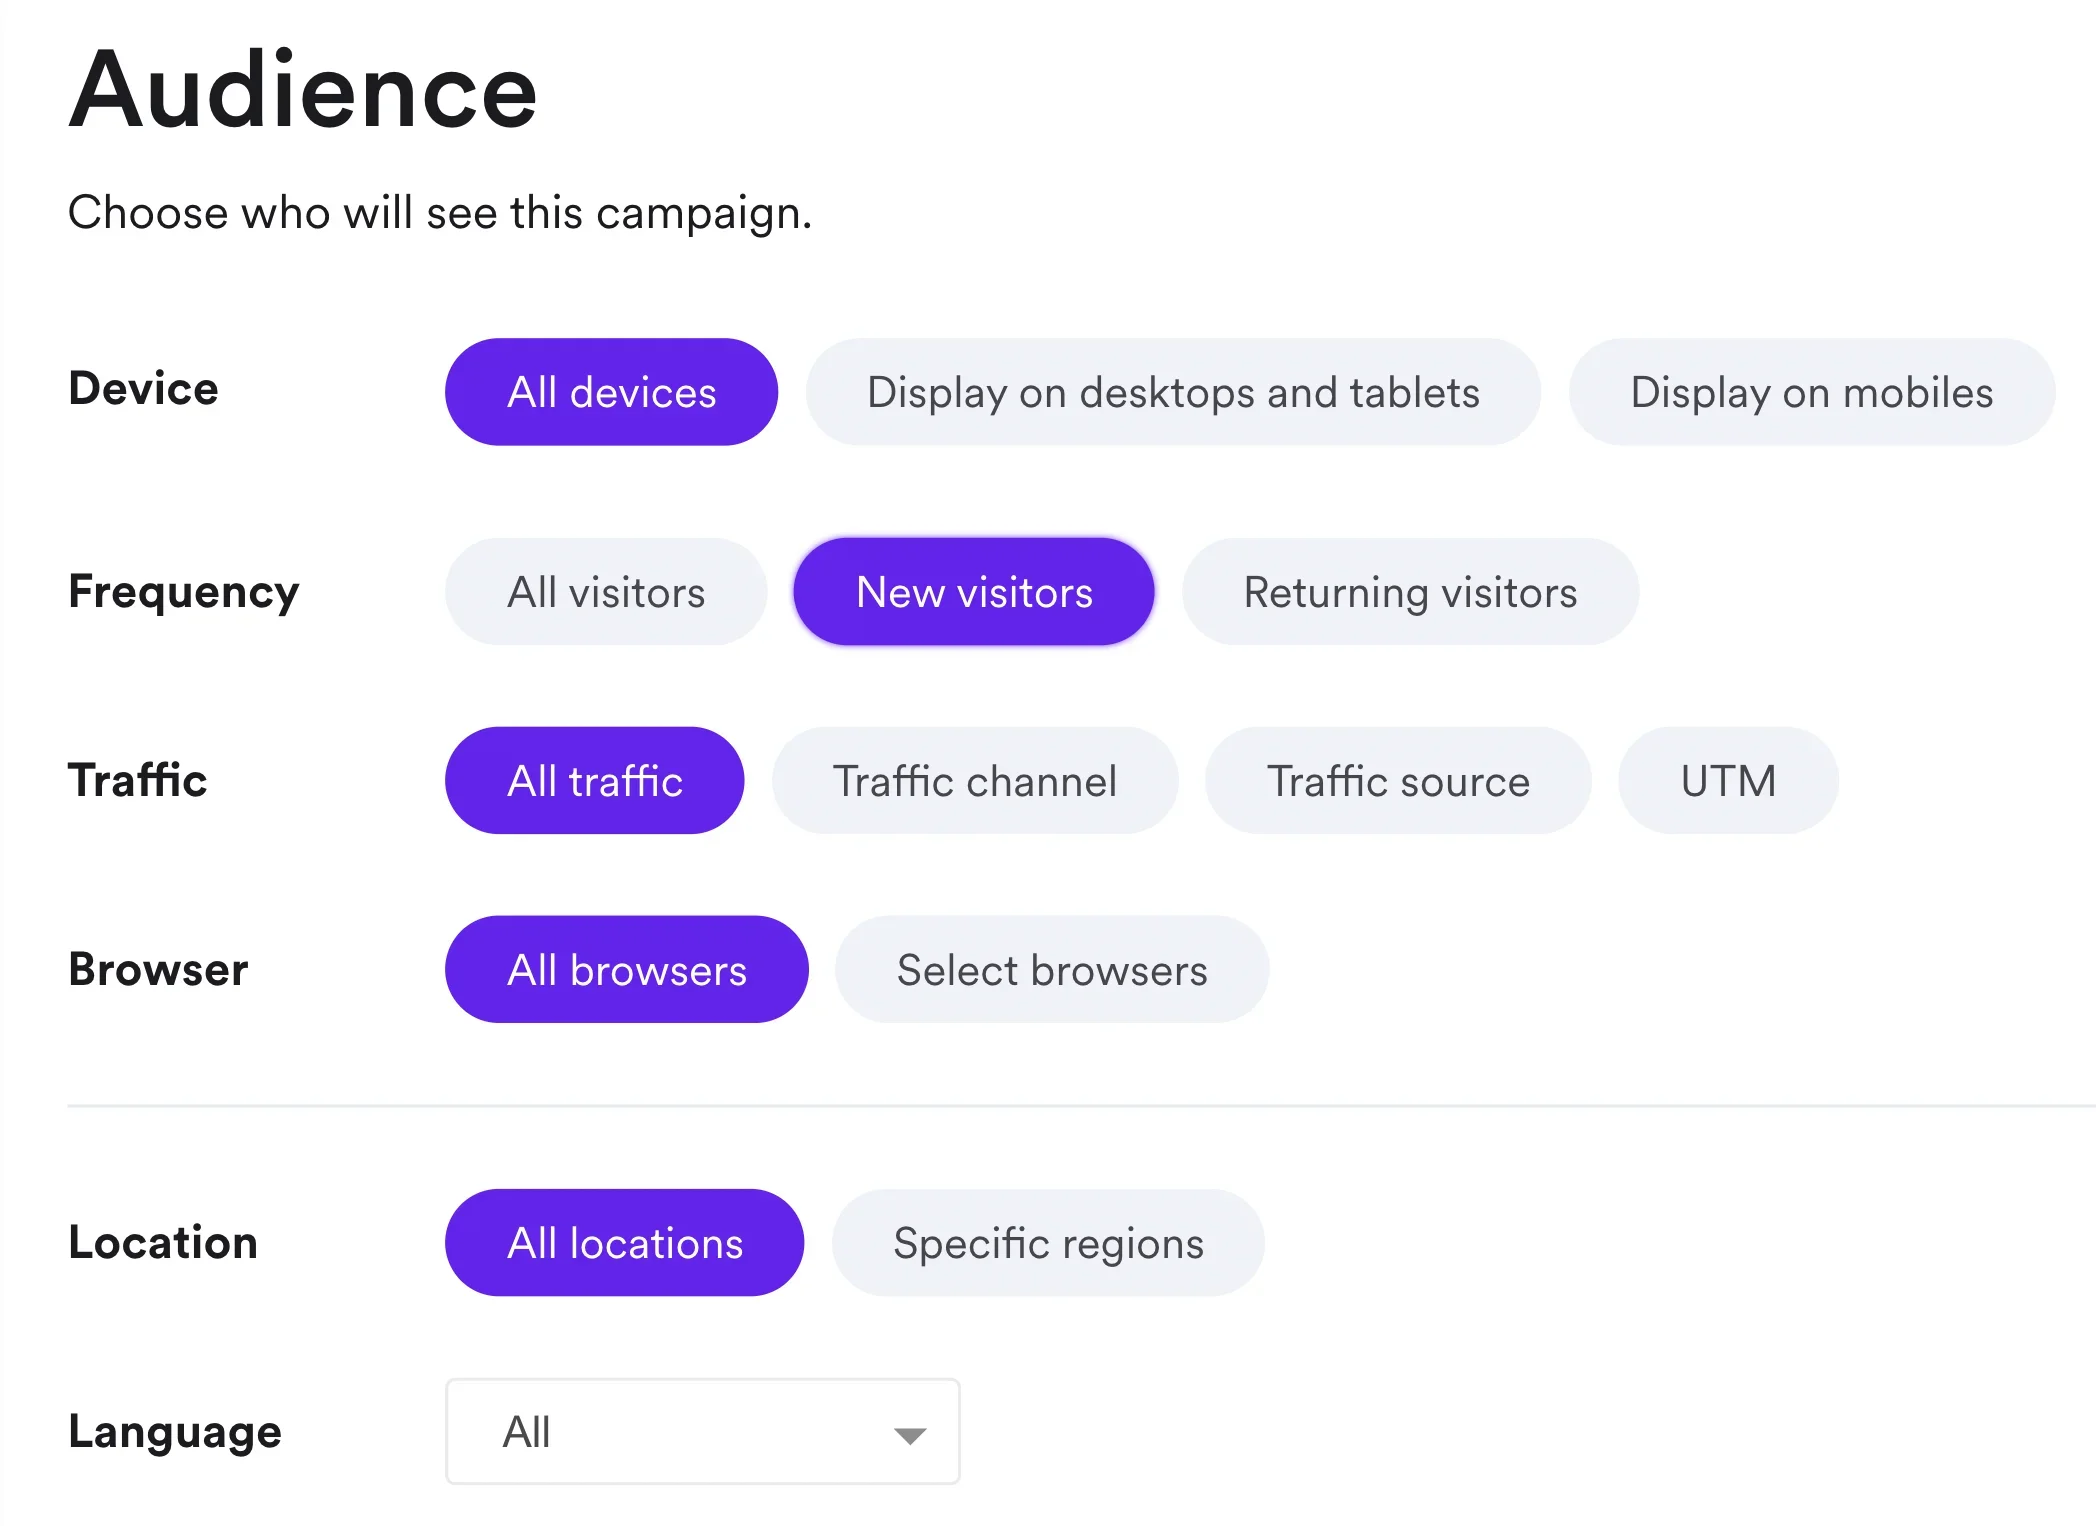Click the active "All traffic" pill

pyautogui.click(x=594, y=781)
